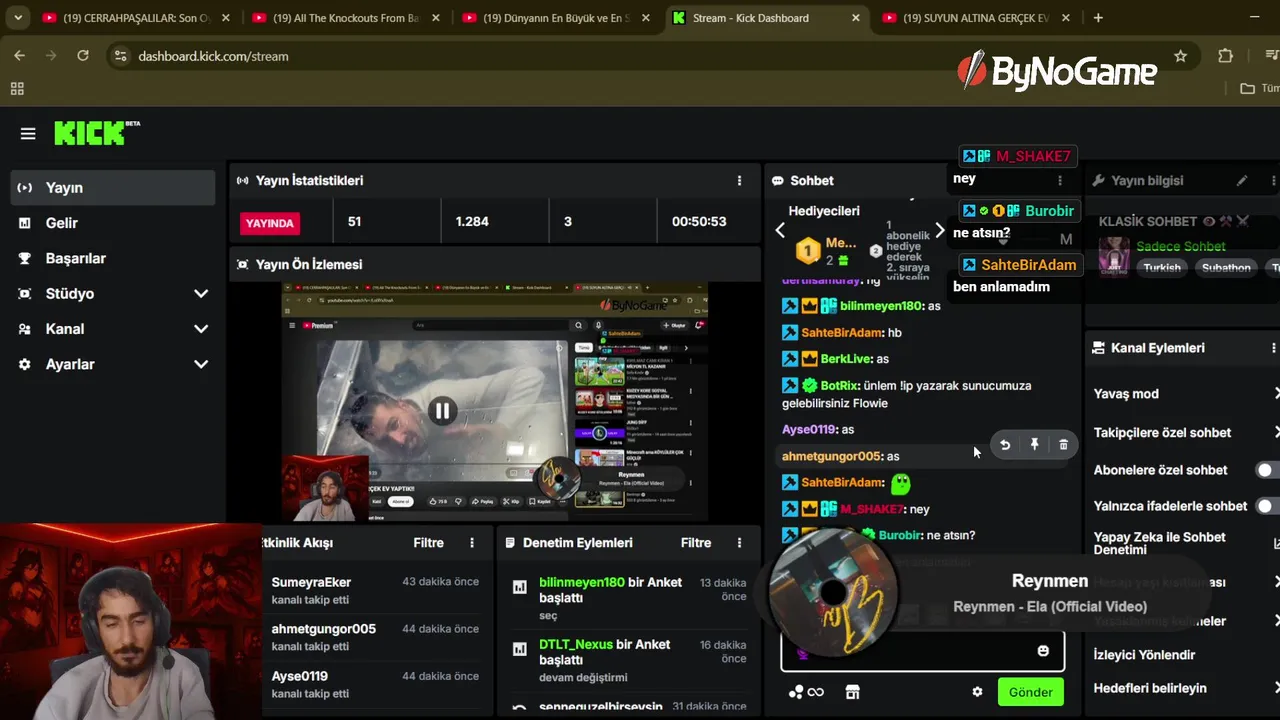Select Yayın in the sidebar
The height and width of the screenshot is (720, 1280).
tap(113, 188)
